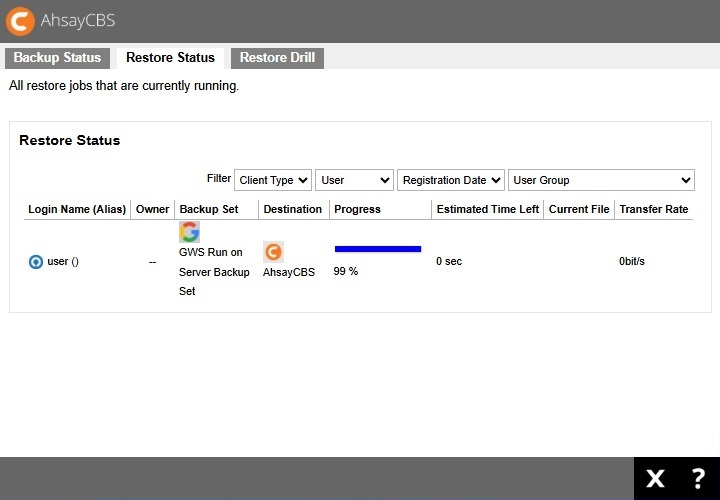Click the "Restore Status" section heading
The height and width of the screenshot is (500, 720).
click(x=70, y=140)
